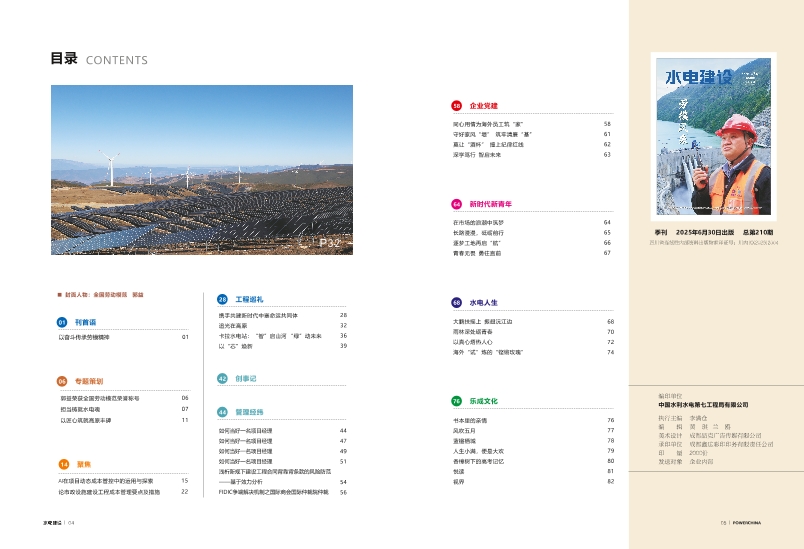Click the 目录 CONTENTS page title
This screenshot has height=549, width=804.
coord(99,59)
